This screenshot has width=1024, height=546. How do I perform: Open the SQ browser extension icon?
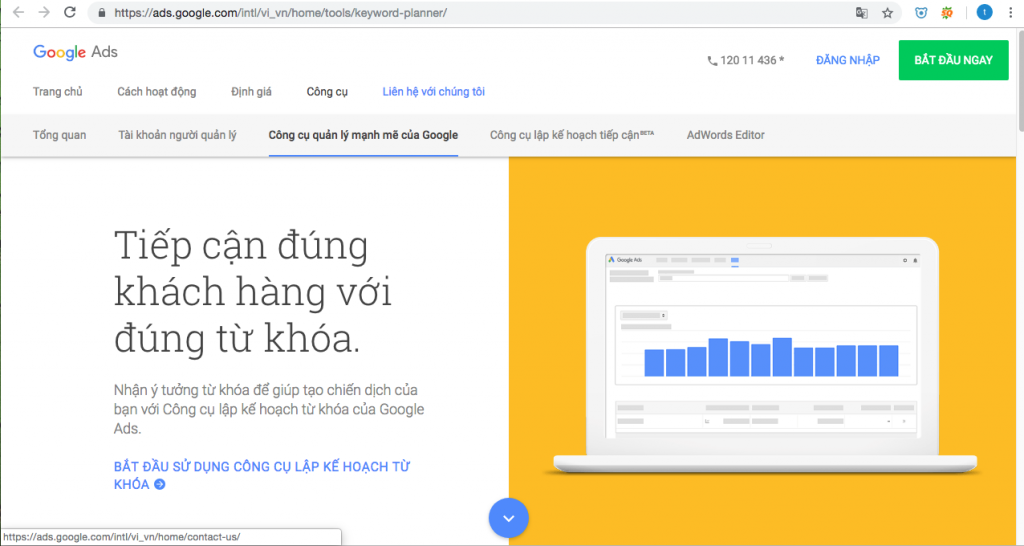[x=947, y=14]
